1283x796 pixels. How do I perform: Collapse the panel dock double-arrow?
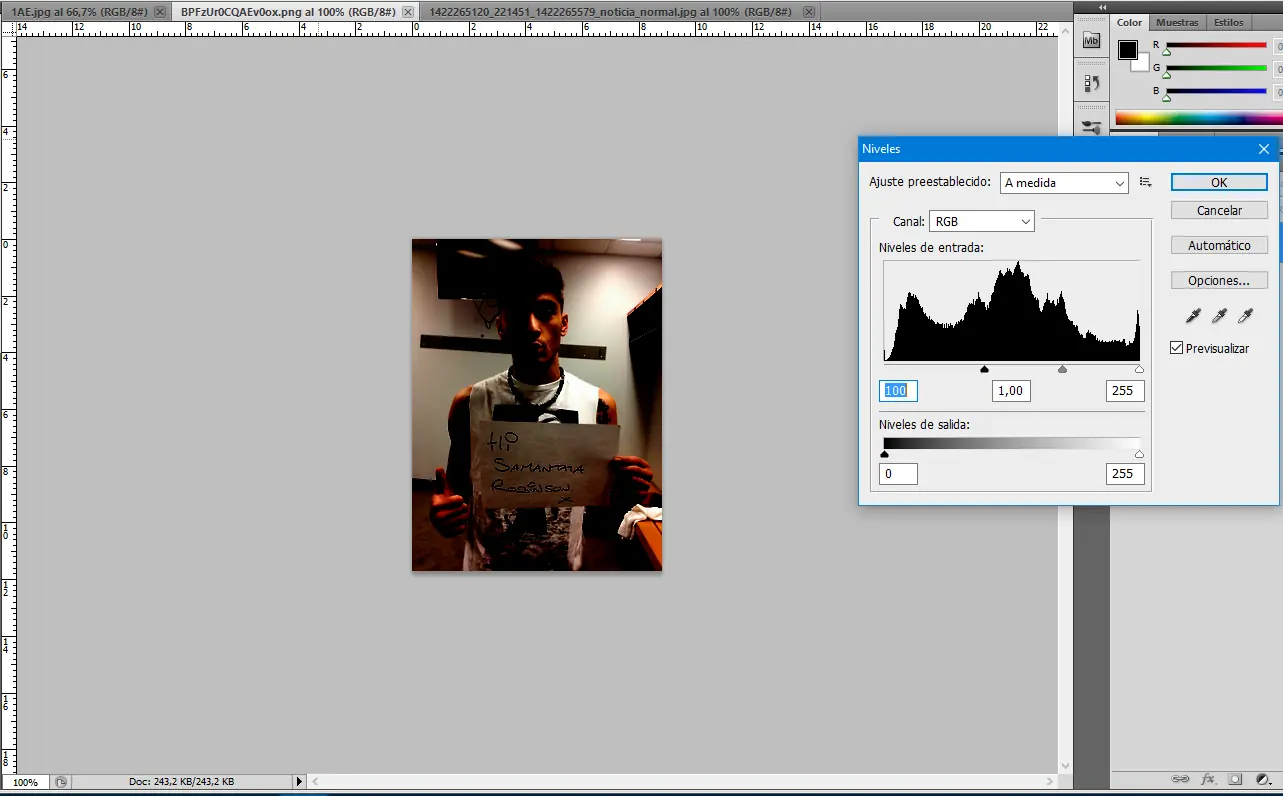pos(1103,6)
